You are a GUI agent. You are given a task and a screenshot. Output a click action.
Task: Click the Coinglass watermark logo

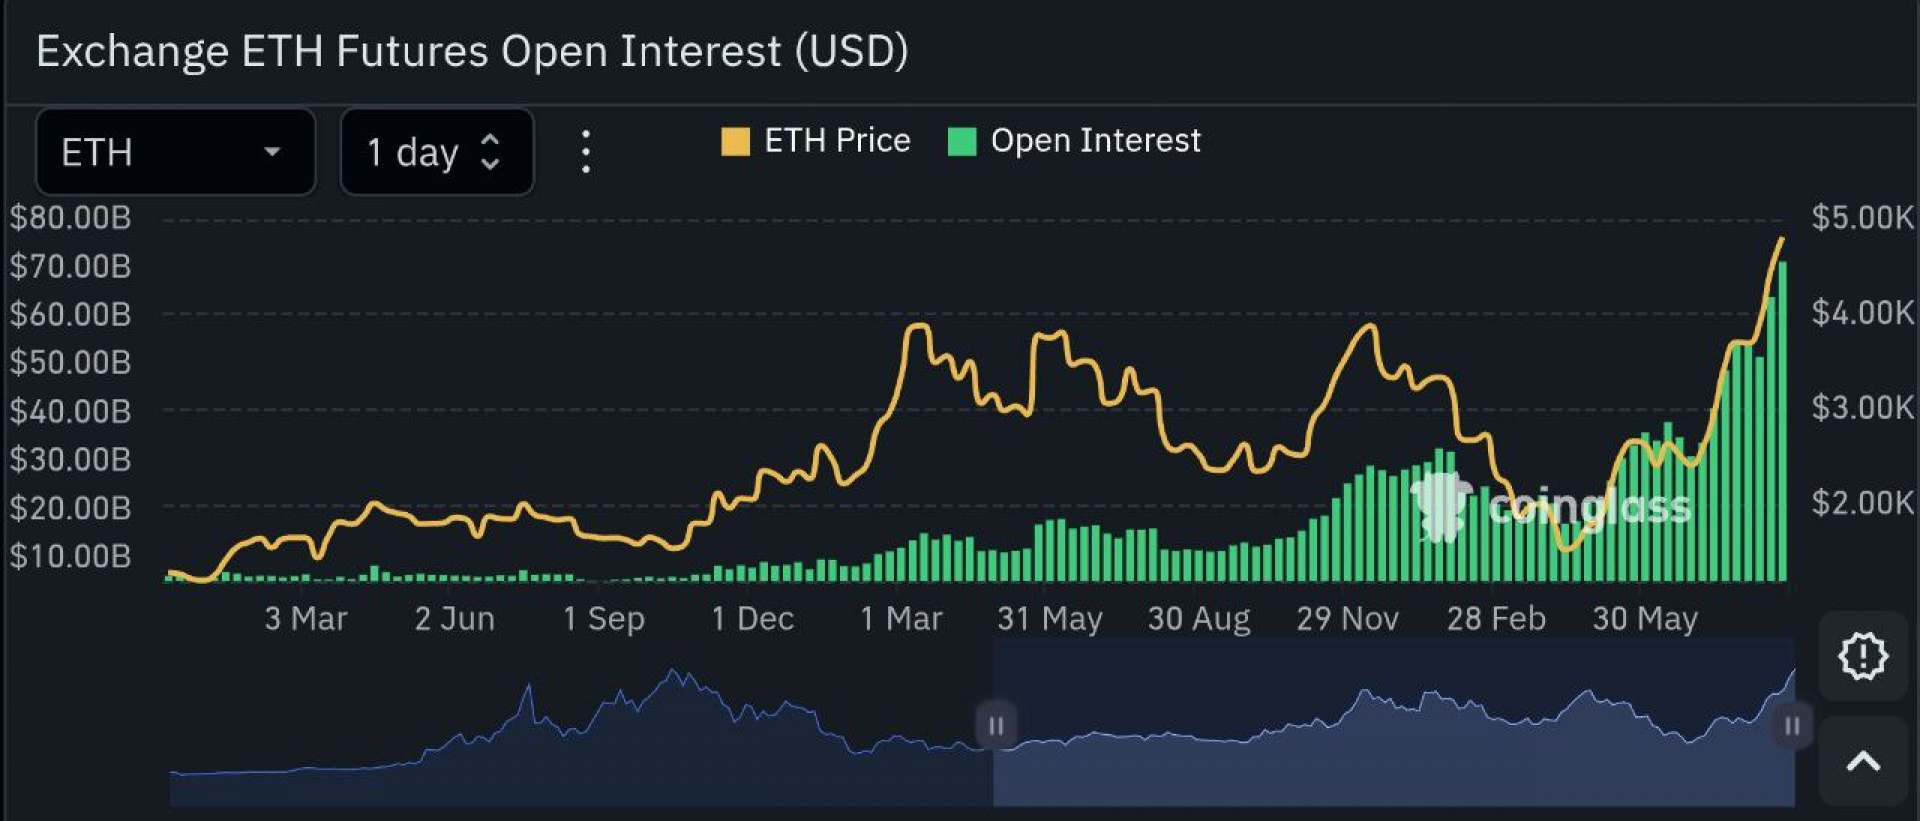click(1549, 505)
